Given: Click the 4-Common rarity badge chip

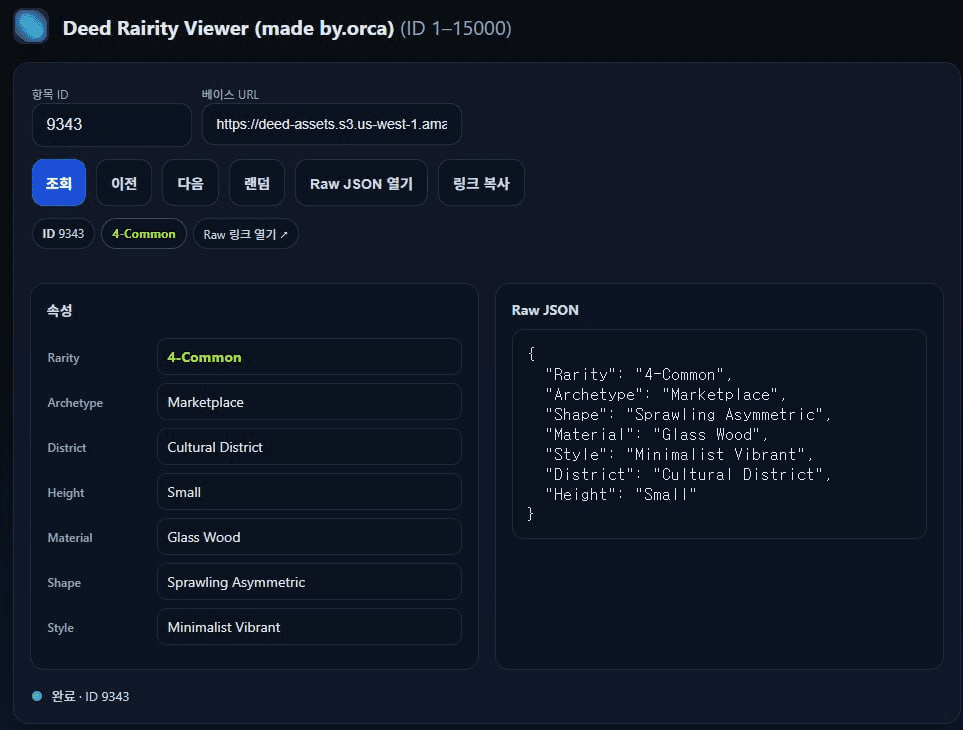Looking at the screenshot, I should pyautogui.click(x=143, y=234).
